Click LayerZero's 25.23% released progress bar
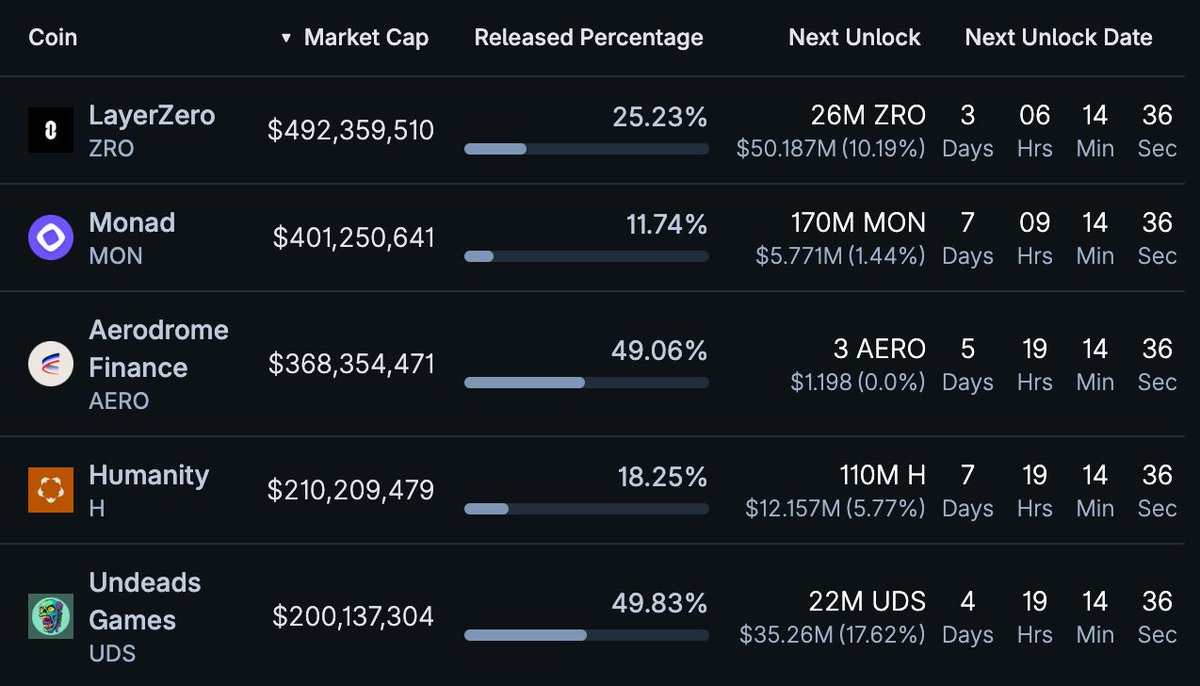Viewport: 1200px width, 686px height. [586, 149]
